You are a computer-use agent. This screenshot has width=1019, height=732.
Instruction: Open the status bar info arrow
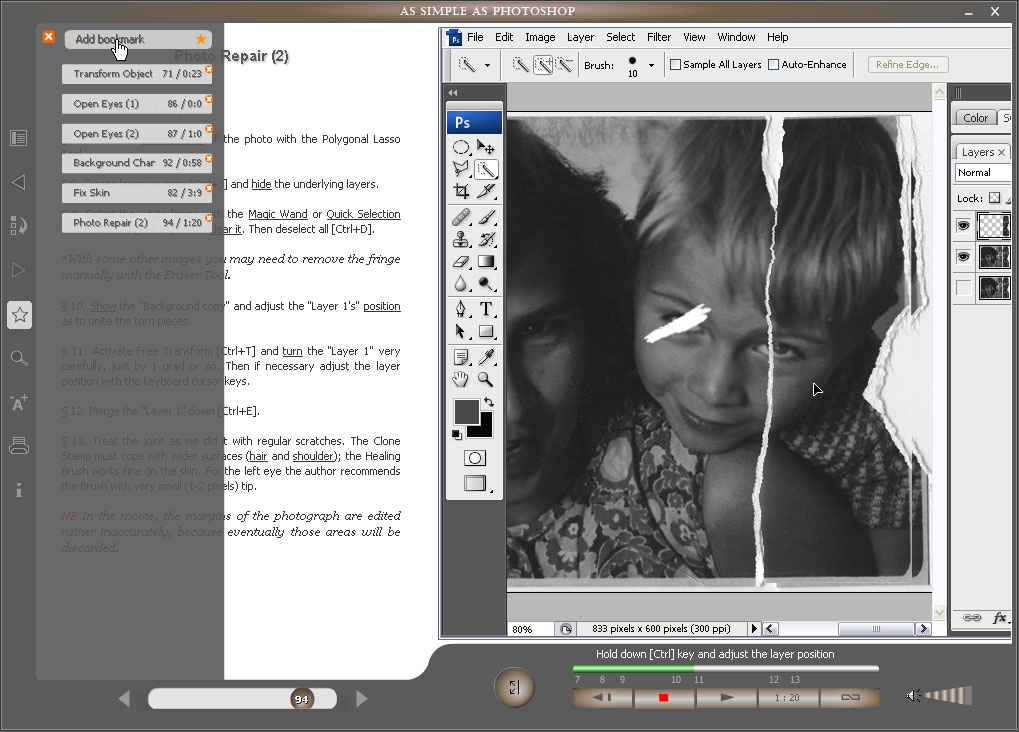[754, 629]
